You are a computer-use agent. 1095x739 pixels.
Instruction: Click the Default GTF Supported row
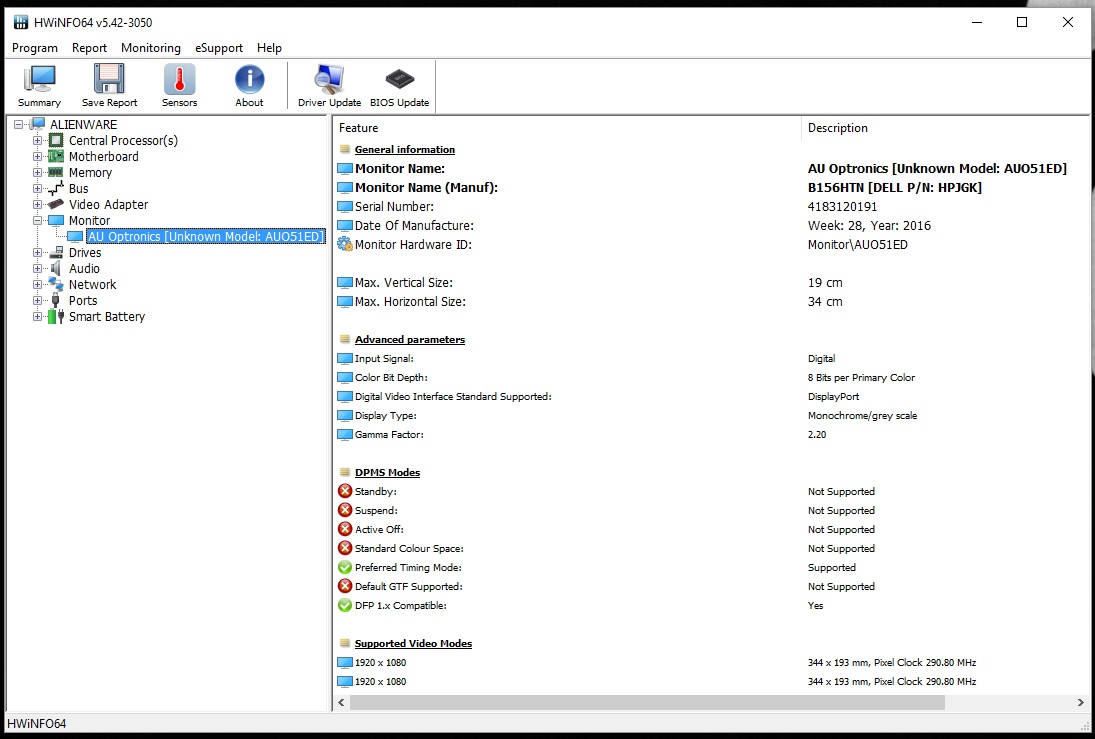pos(711,586)
